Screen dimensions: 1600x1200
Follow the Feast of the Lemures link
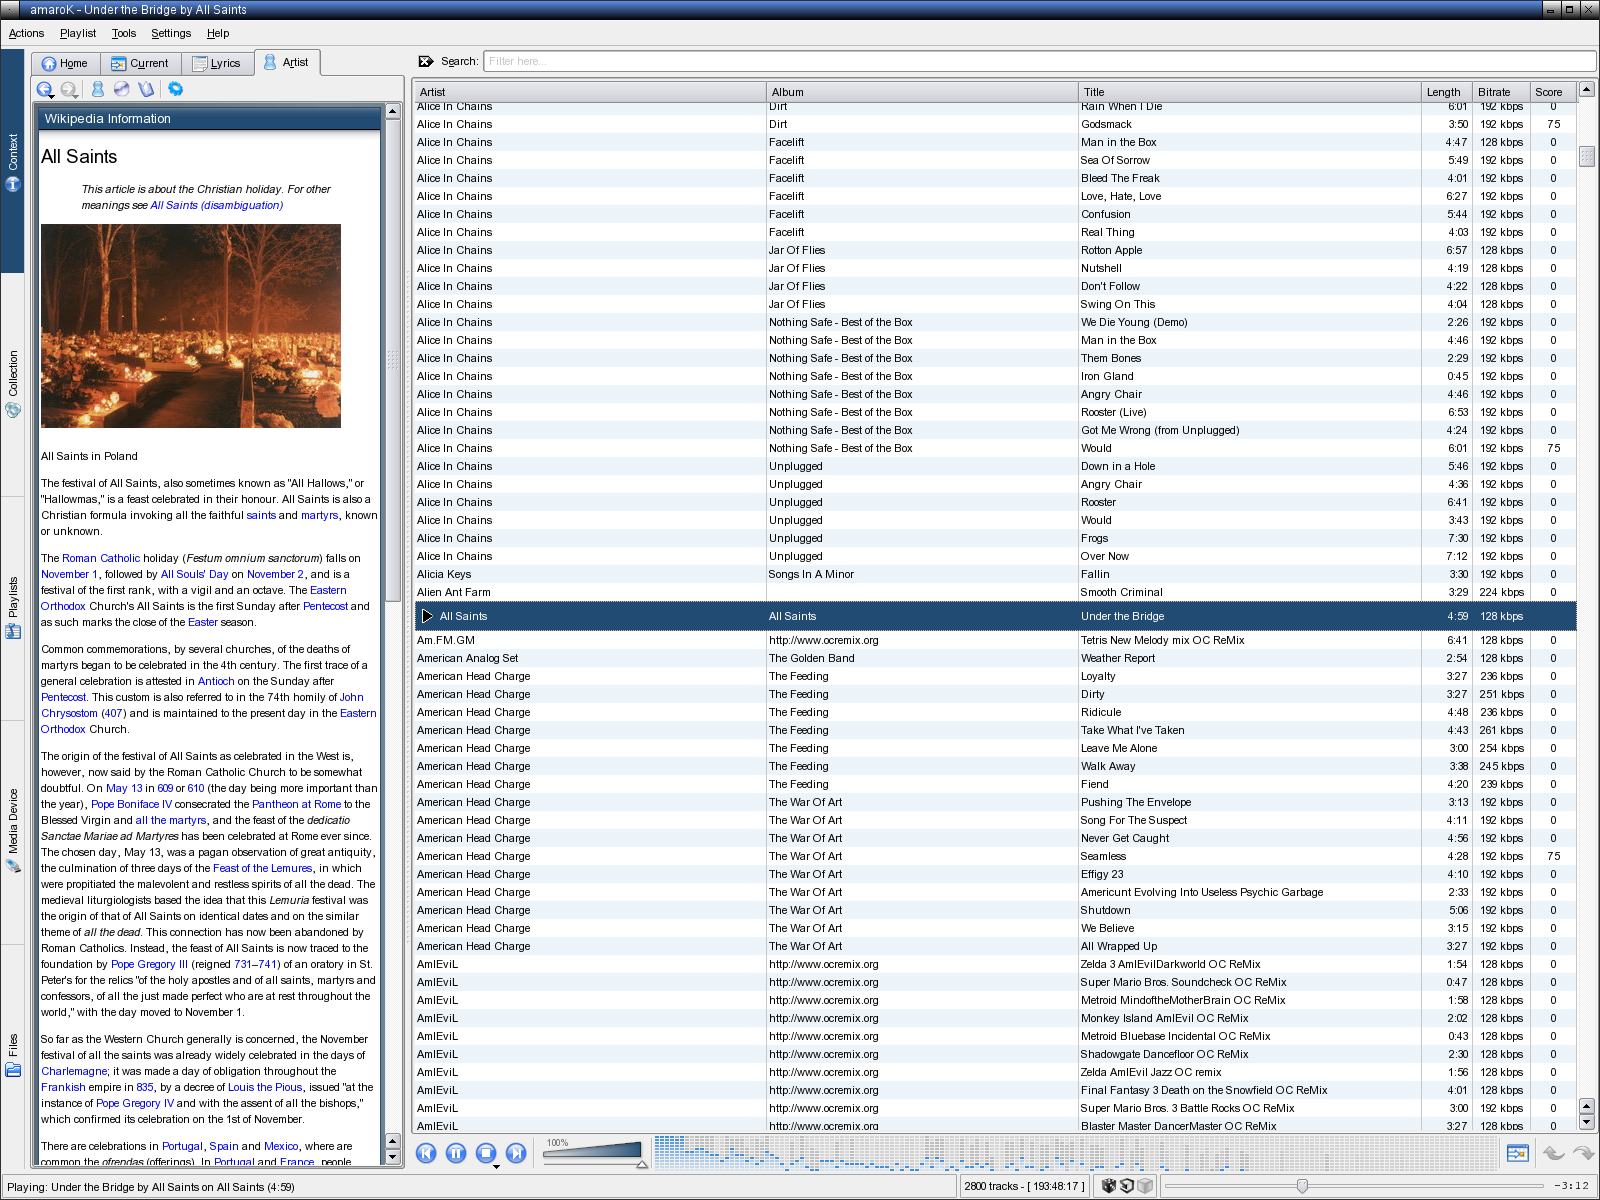point(262,868)
